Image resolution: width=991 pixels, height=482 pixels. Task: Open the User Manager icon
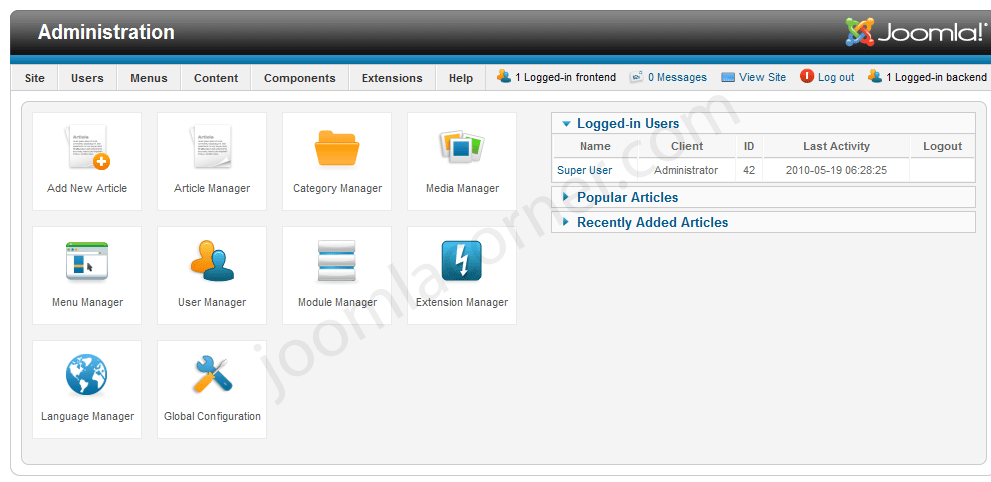tap(212, 263)
